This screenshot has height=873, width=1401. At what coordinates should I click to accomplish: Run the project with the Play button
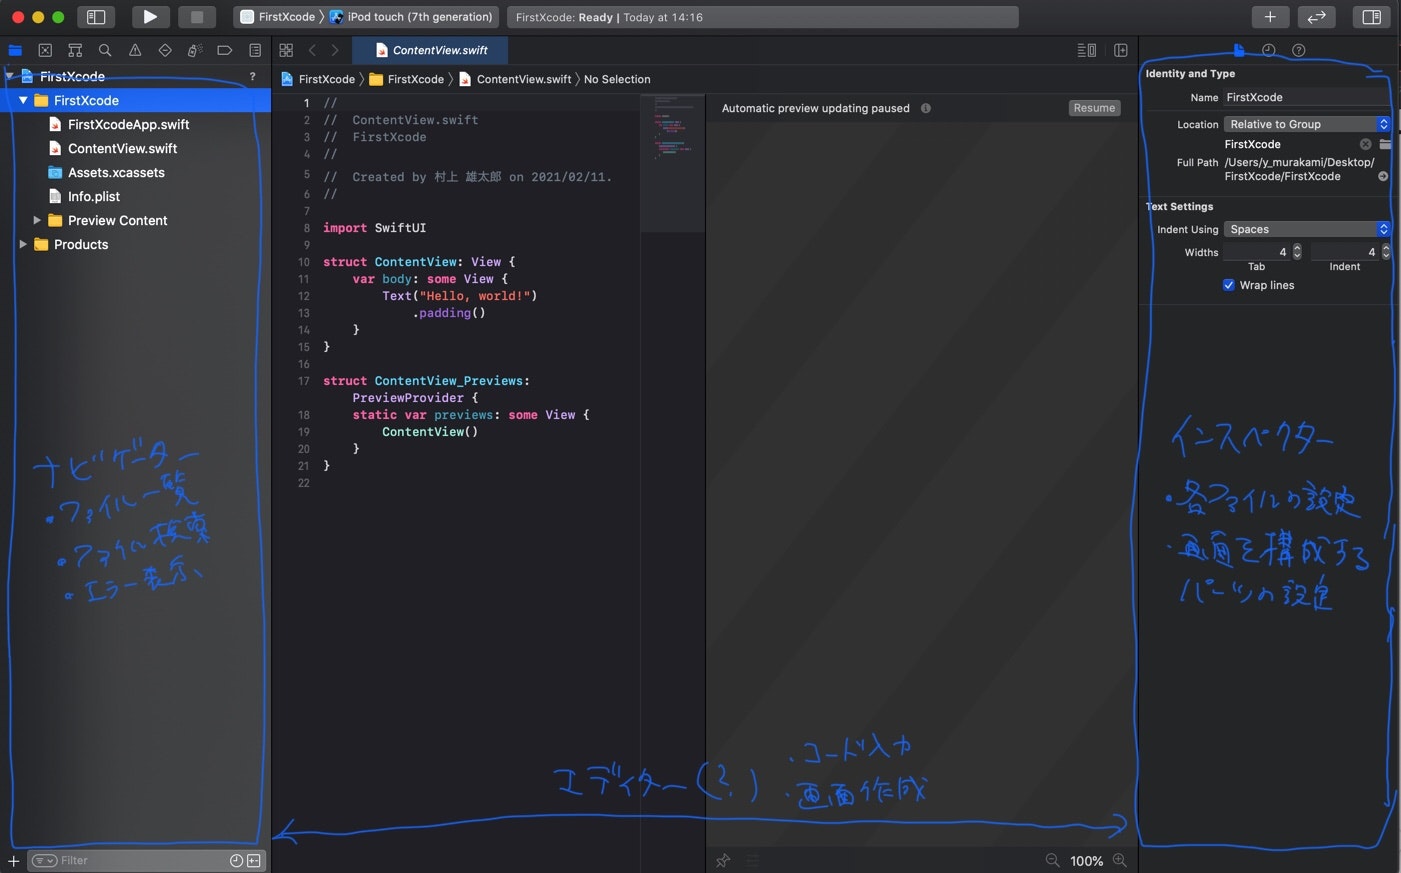150,17
